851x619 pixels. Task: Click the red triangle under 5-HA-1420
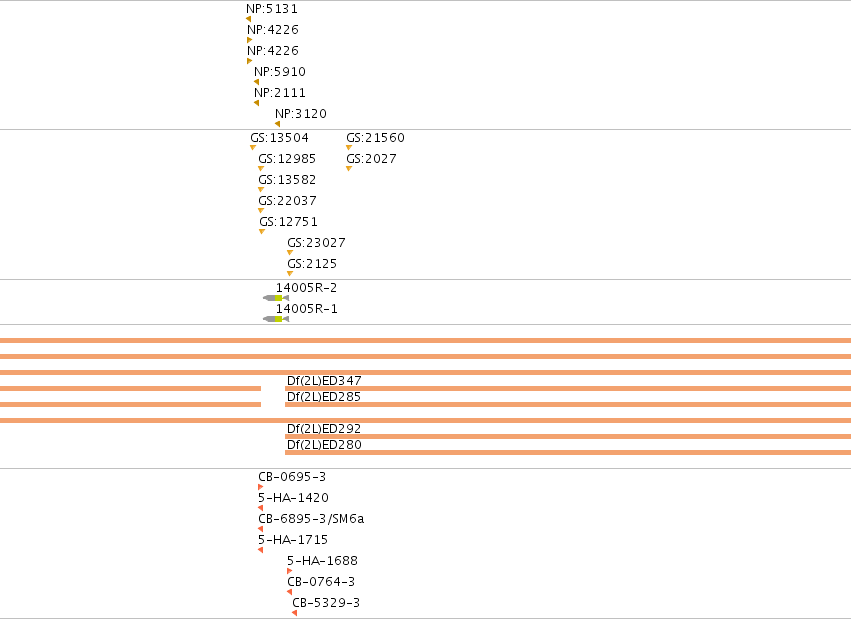(261, 508)
